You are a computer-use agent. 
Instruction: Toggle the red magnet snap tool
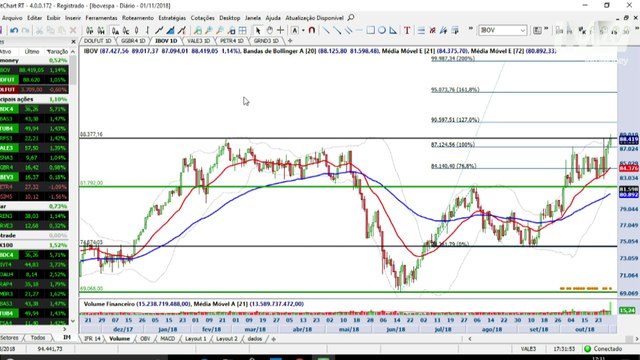pyautogui.click(x=312, y=31)
